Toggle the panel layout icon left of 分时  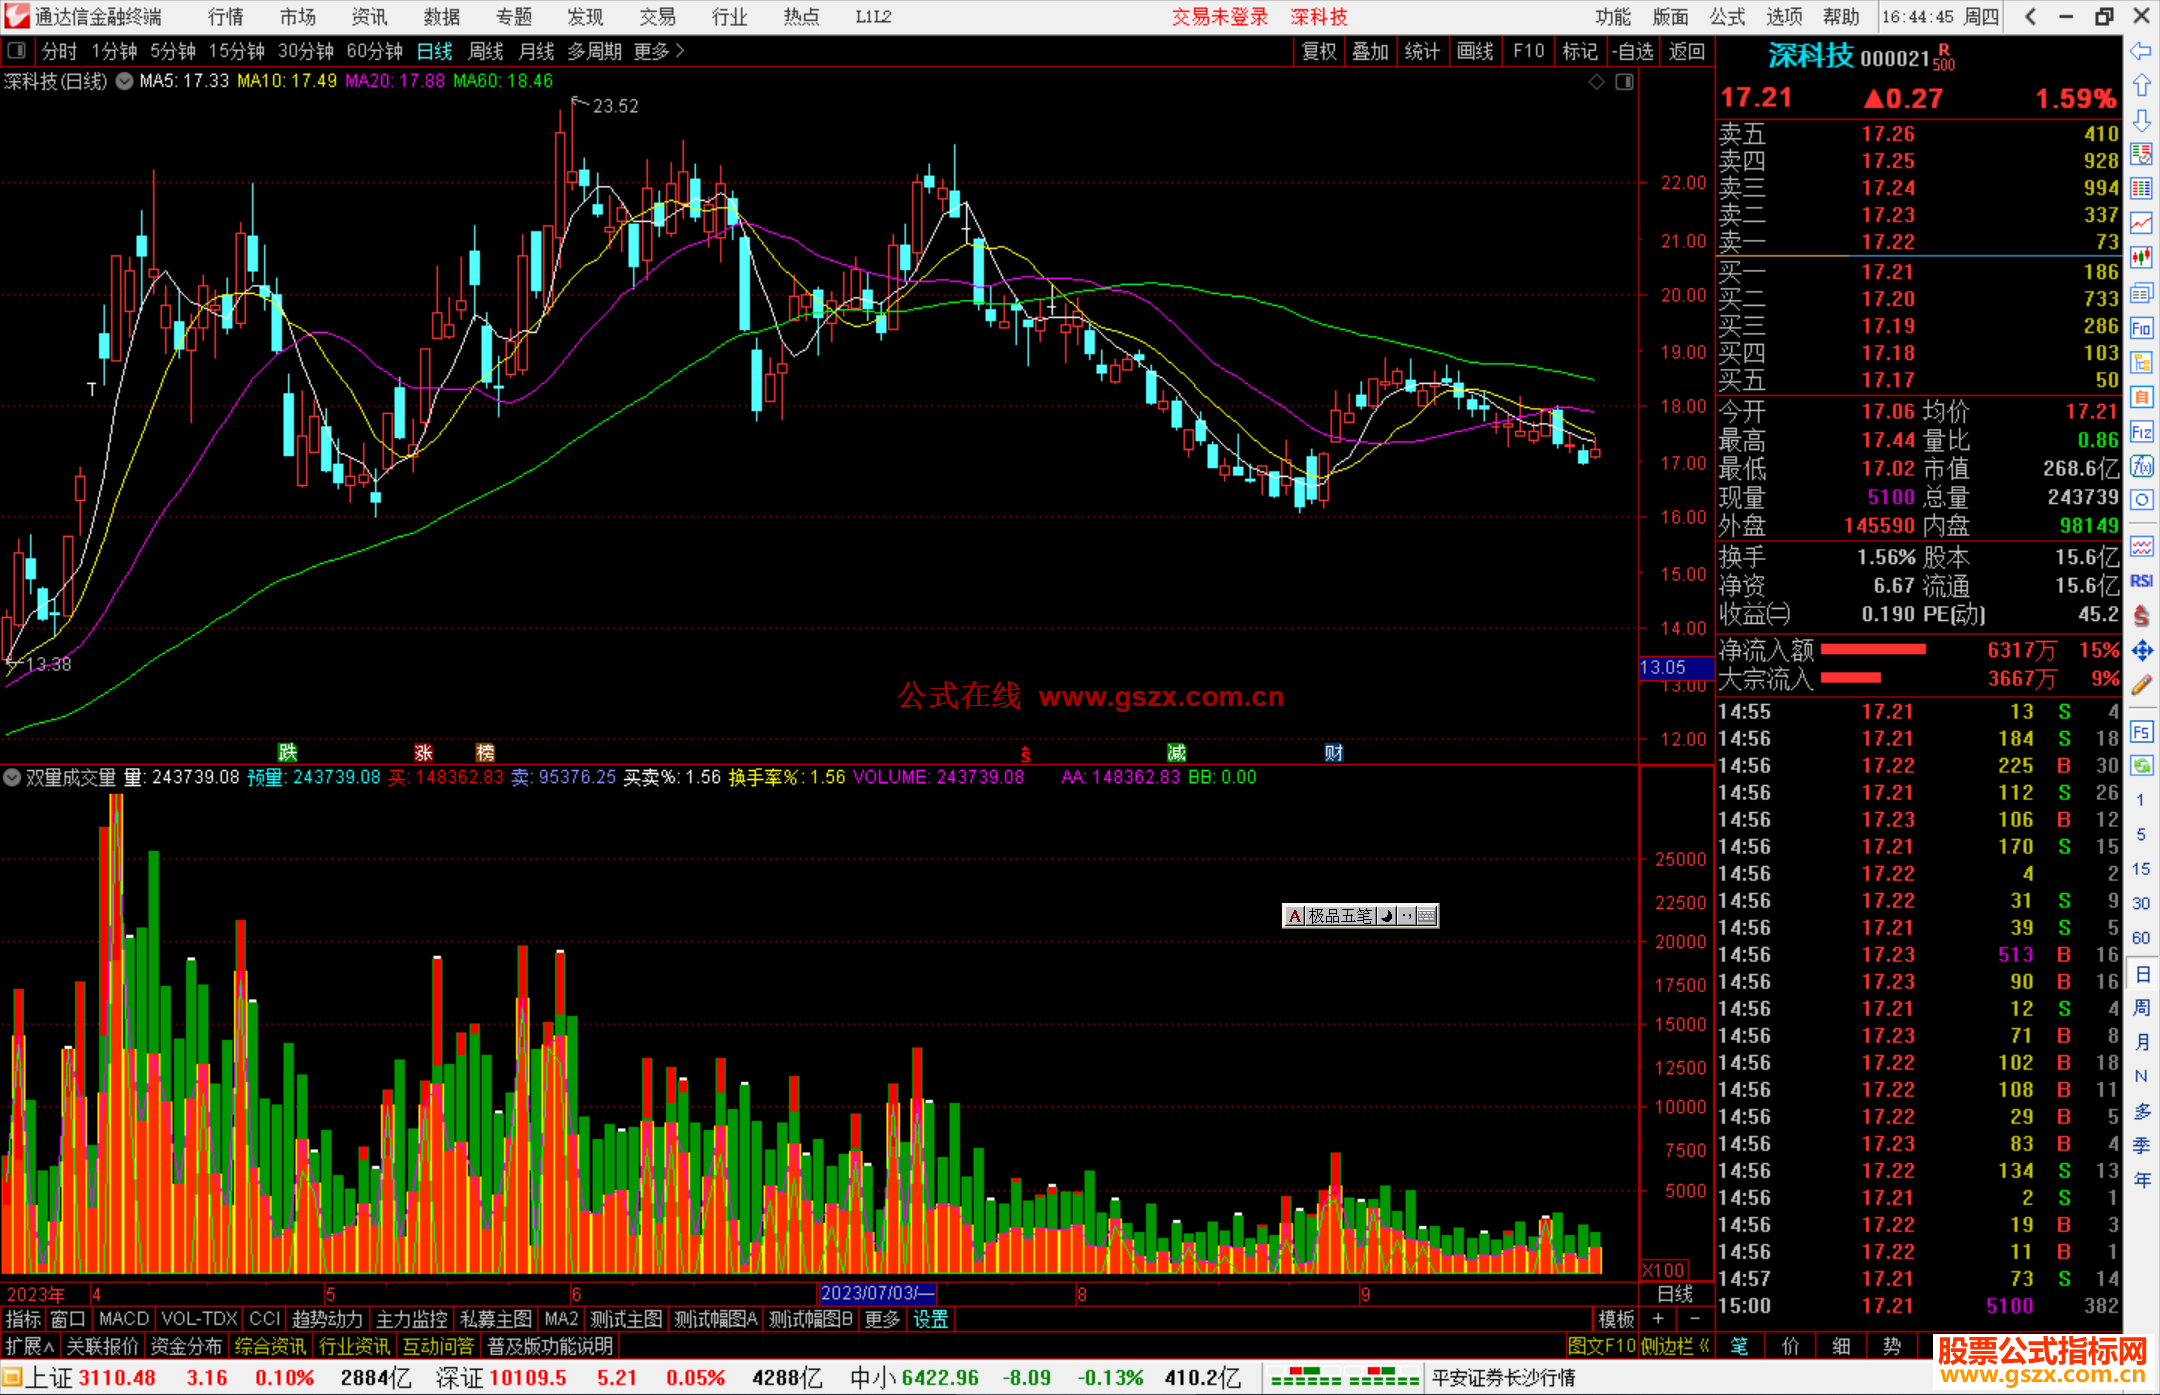point(17,51)
